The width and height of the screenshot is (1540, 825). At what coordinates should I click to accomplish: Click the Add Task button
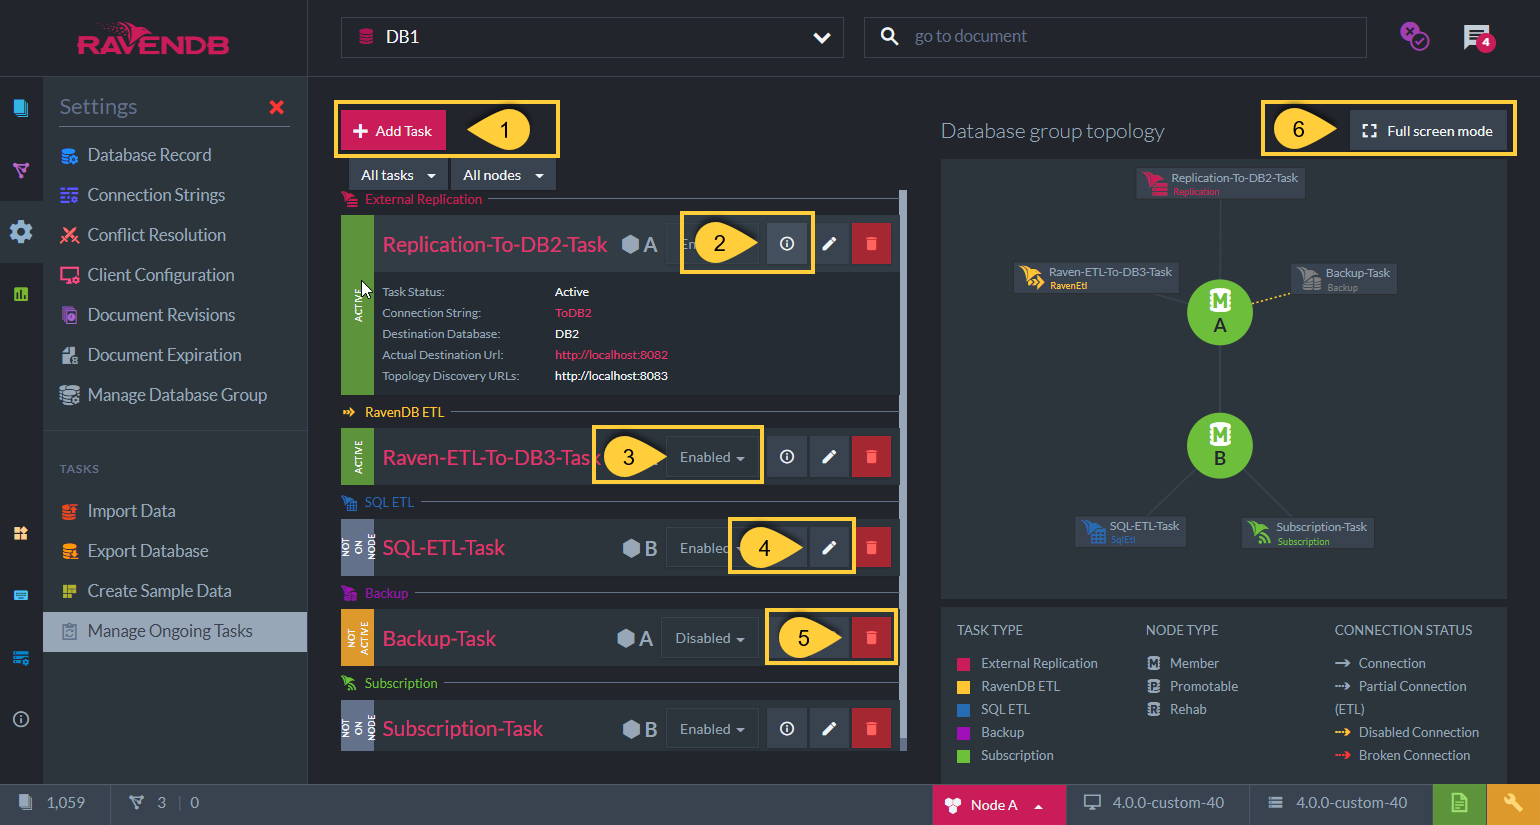click(393, 131)
